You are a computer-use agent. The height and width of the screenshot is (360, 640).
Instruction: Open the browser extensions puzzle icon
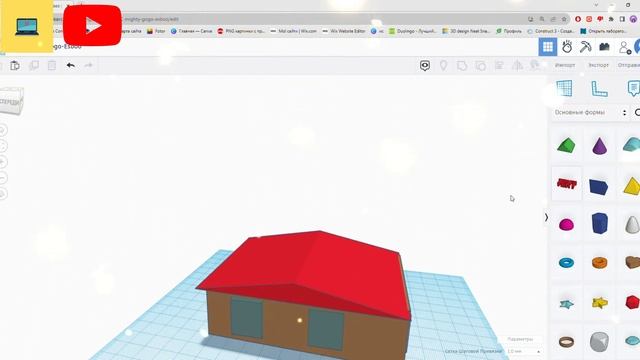coord(611,19)
